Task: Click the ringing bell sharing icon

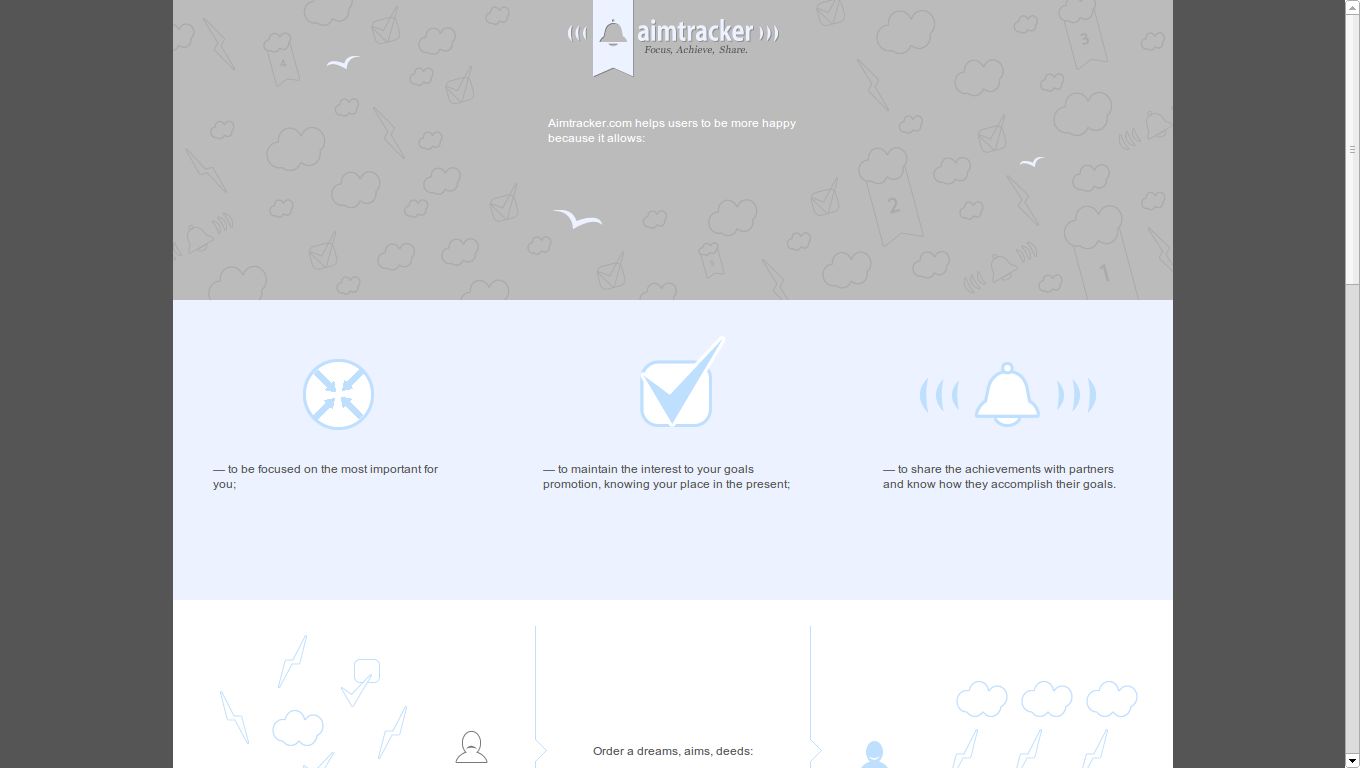Action: [x=1008, y=394]
